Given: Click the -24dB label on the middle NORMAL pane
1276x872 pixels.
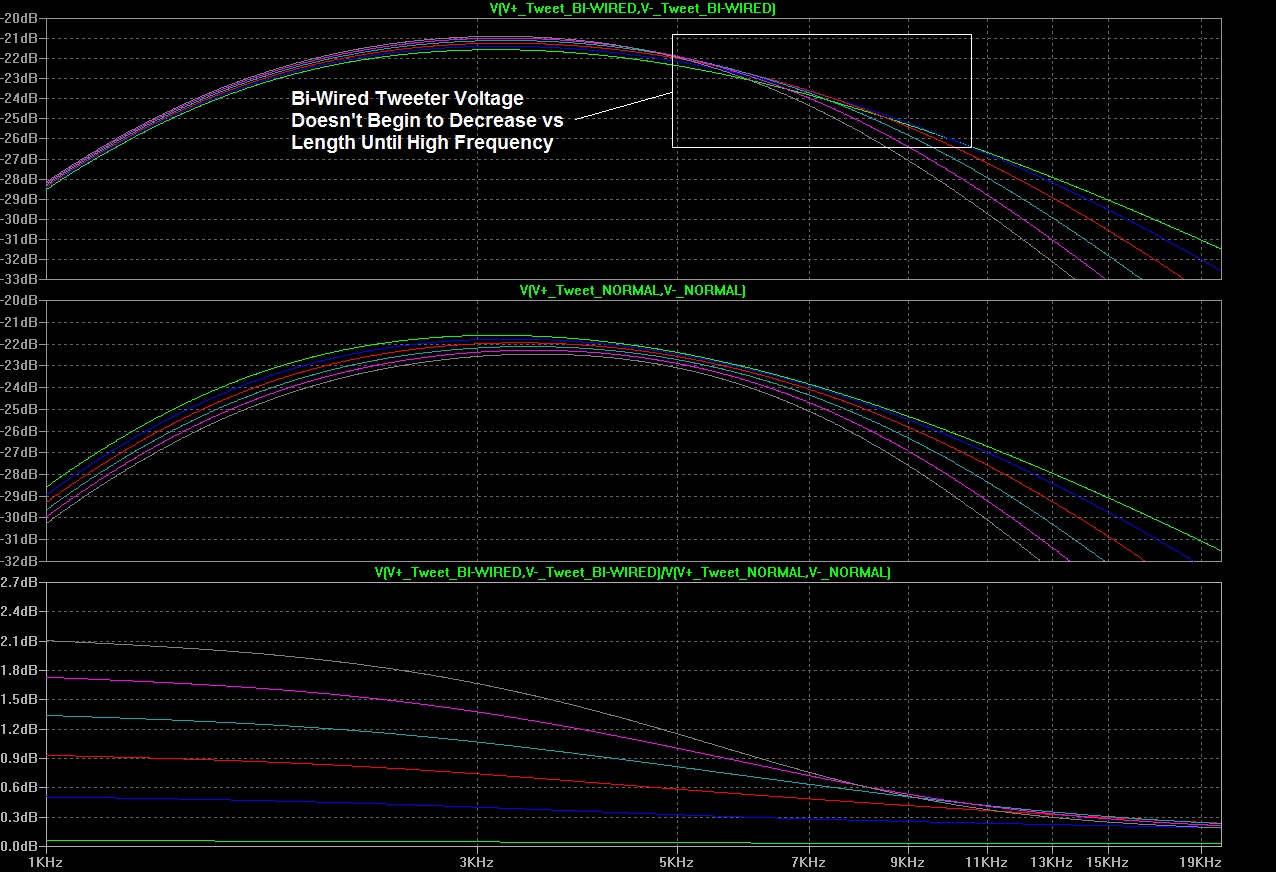Looking at the screenshot, I should point(19,387).
